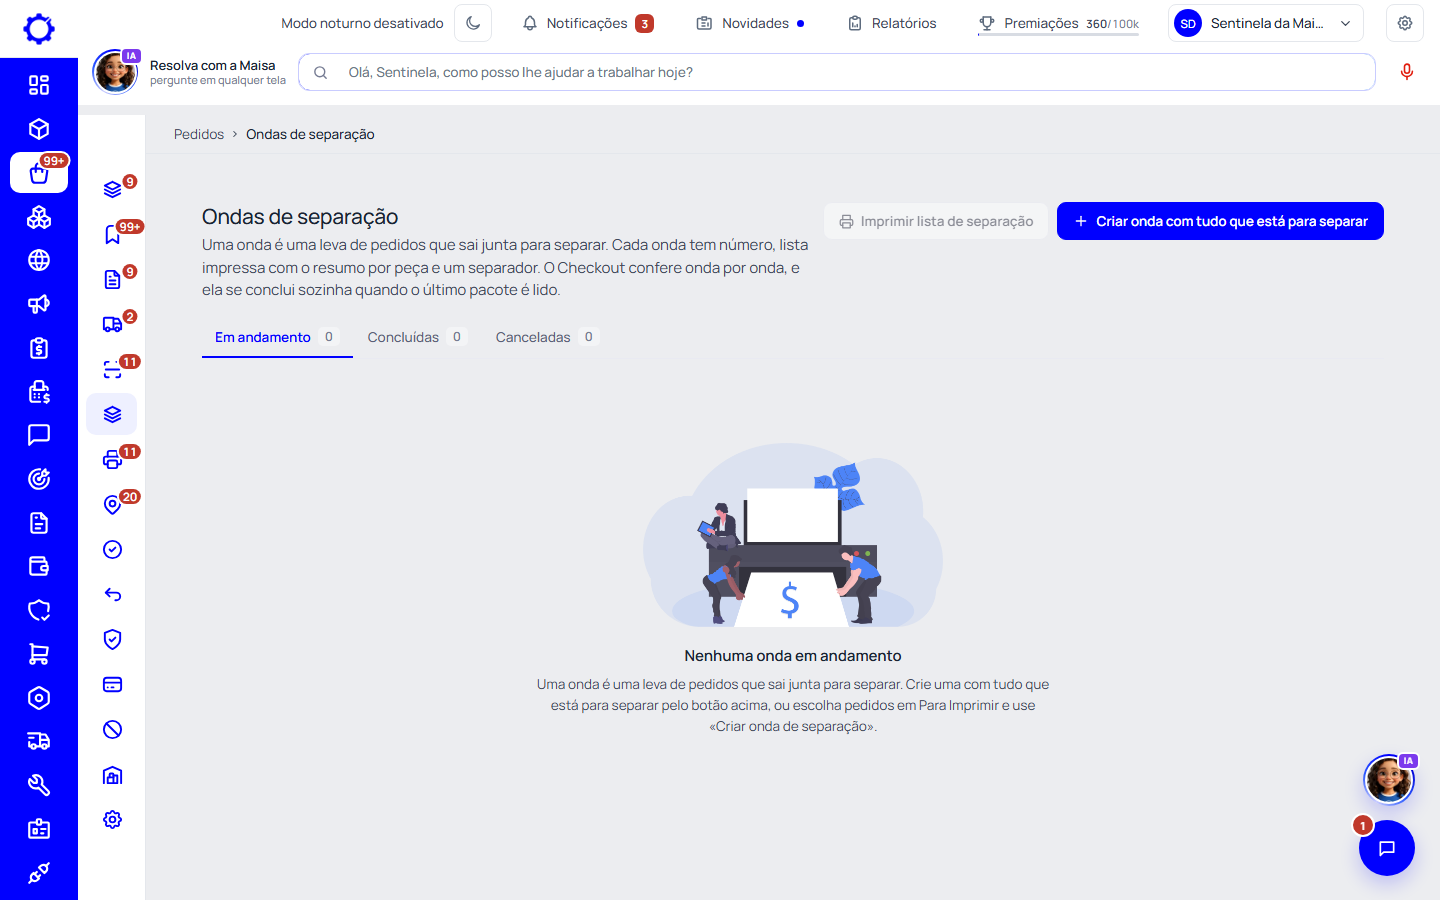Toggle night mode with the moon button
This screenshot has height=900, width=1440.
tap(473, 23)
